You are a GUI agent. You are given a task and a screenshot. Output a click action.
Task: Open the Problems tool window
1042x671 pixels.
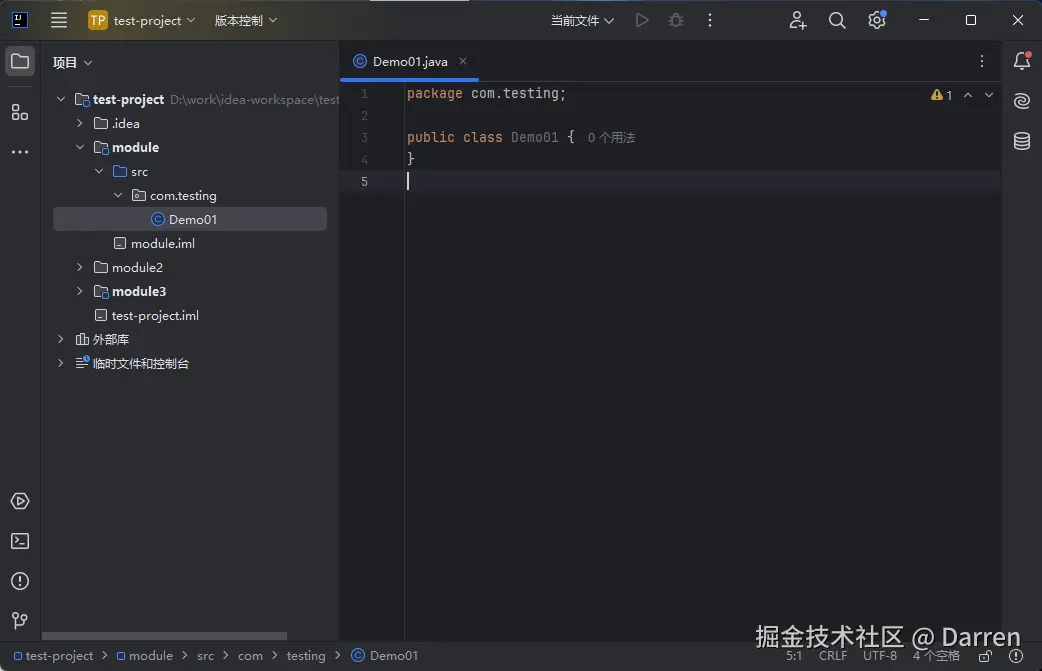tap(20, 581)
